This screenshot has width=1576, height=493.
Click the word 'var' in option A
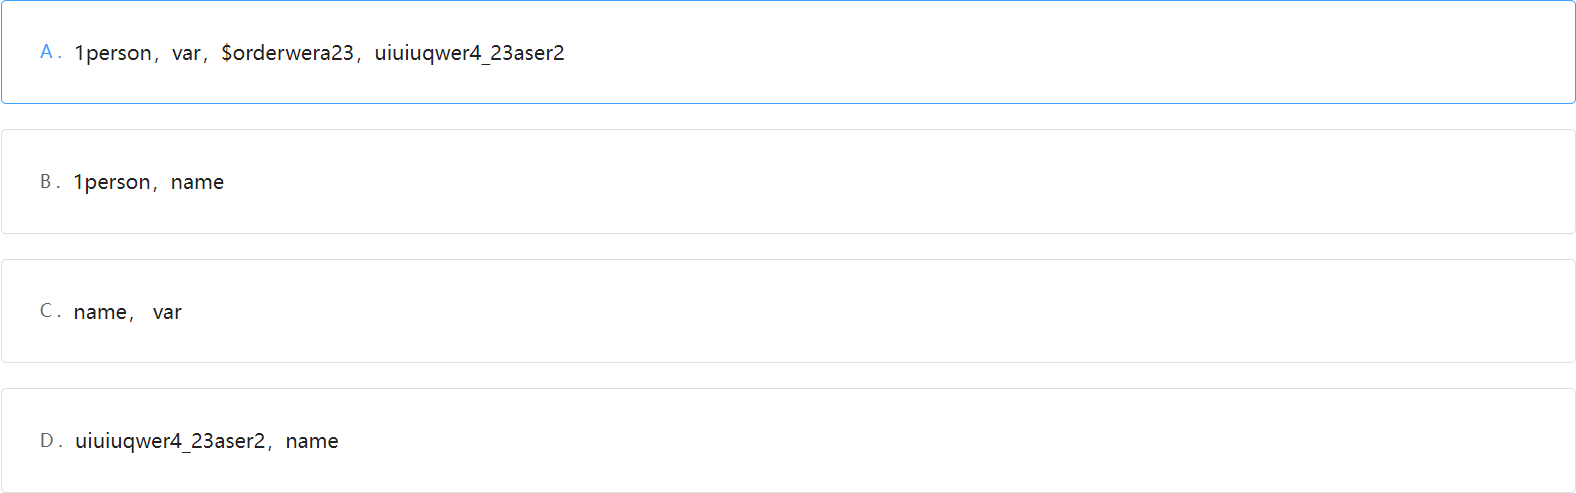pyautogui.click(x=186, y=53)
